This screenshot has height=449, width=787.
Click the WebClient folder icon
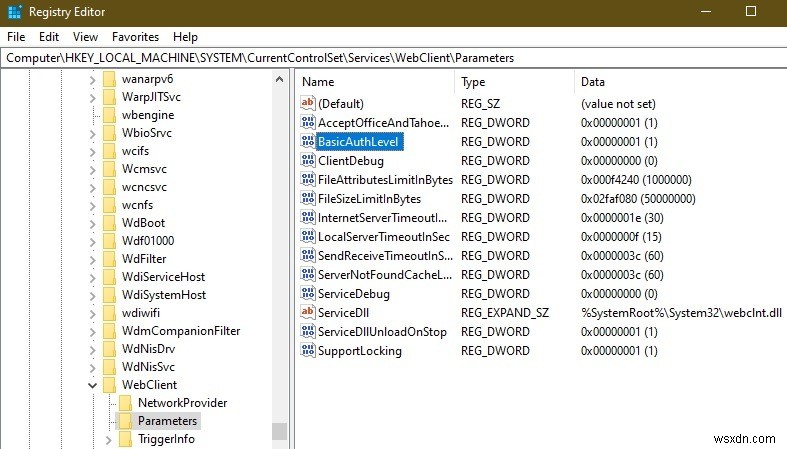click(109, 385)
